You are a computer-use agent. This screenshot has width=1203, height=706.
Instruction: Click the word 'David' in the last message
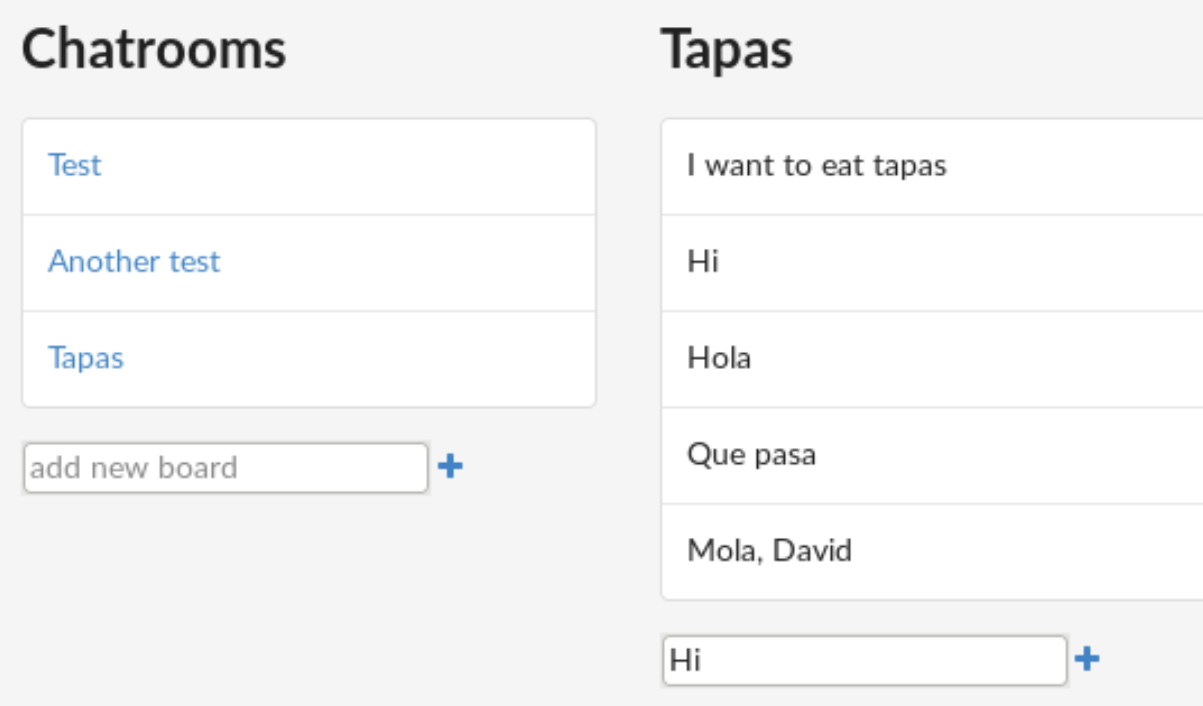point(812,551)
